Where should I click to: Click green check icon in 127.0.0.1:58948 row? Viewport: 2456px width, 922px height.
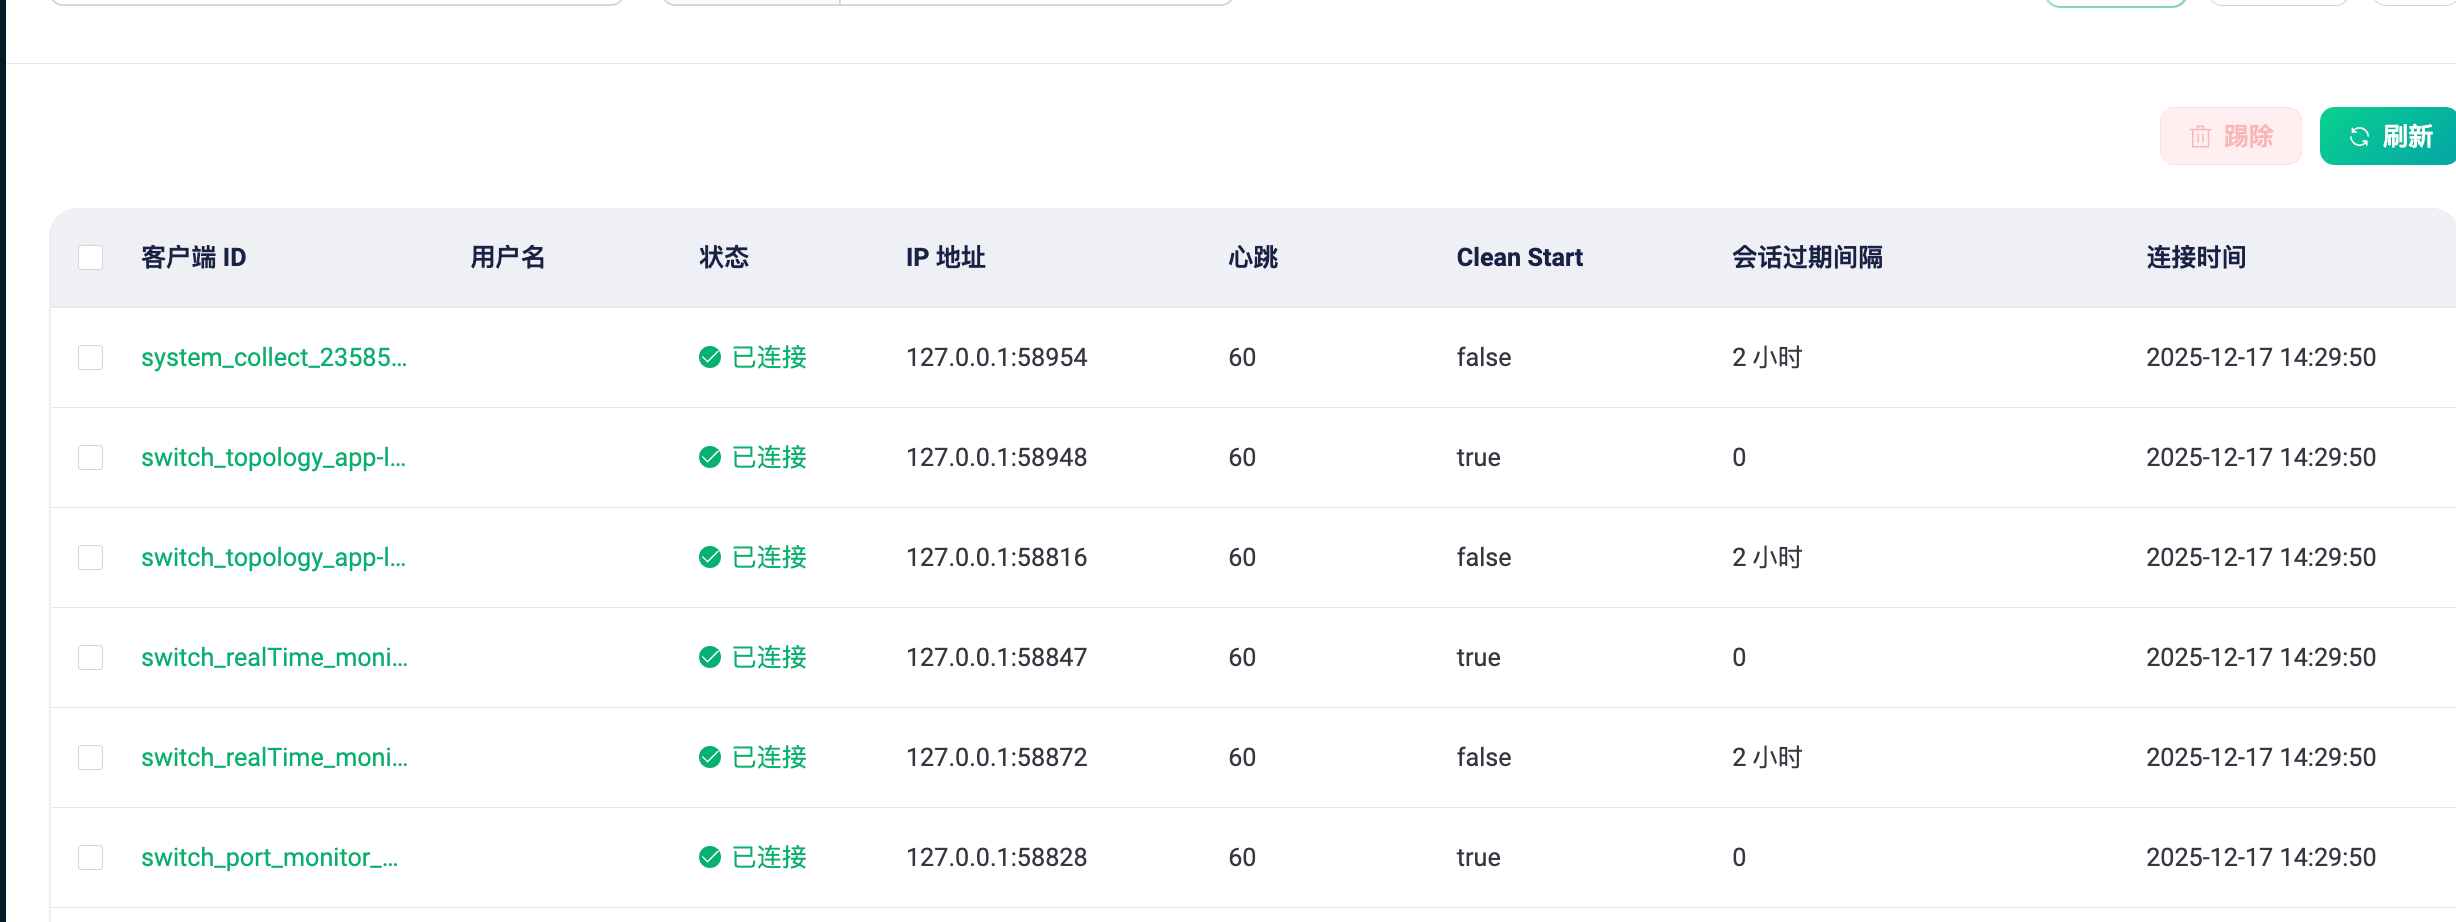(710, 457)
